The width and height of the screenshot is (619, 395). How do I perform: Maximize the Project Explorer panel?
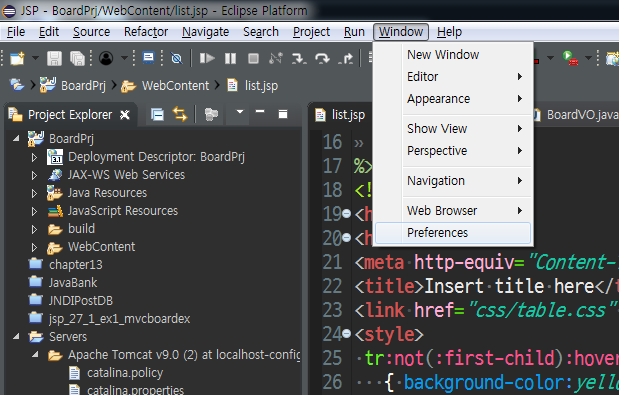point(283,114)
